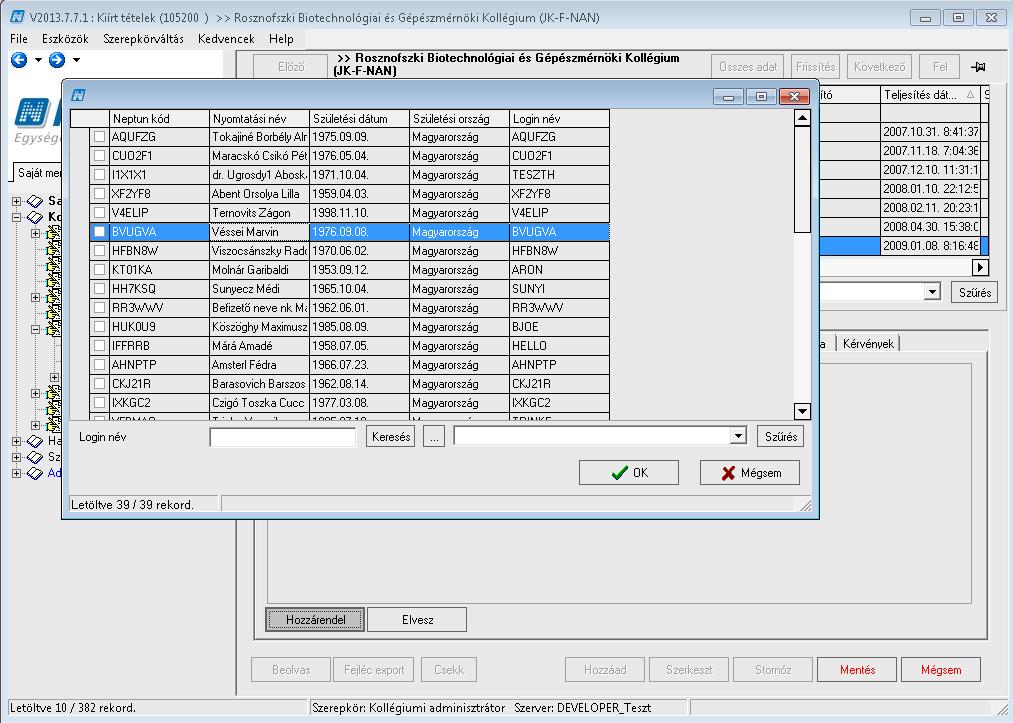Open the forward arrow history dropdown
Viewport: 1013px width, 723px height.
point(76,60)
